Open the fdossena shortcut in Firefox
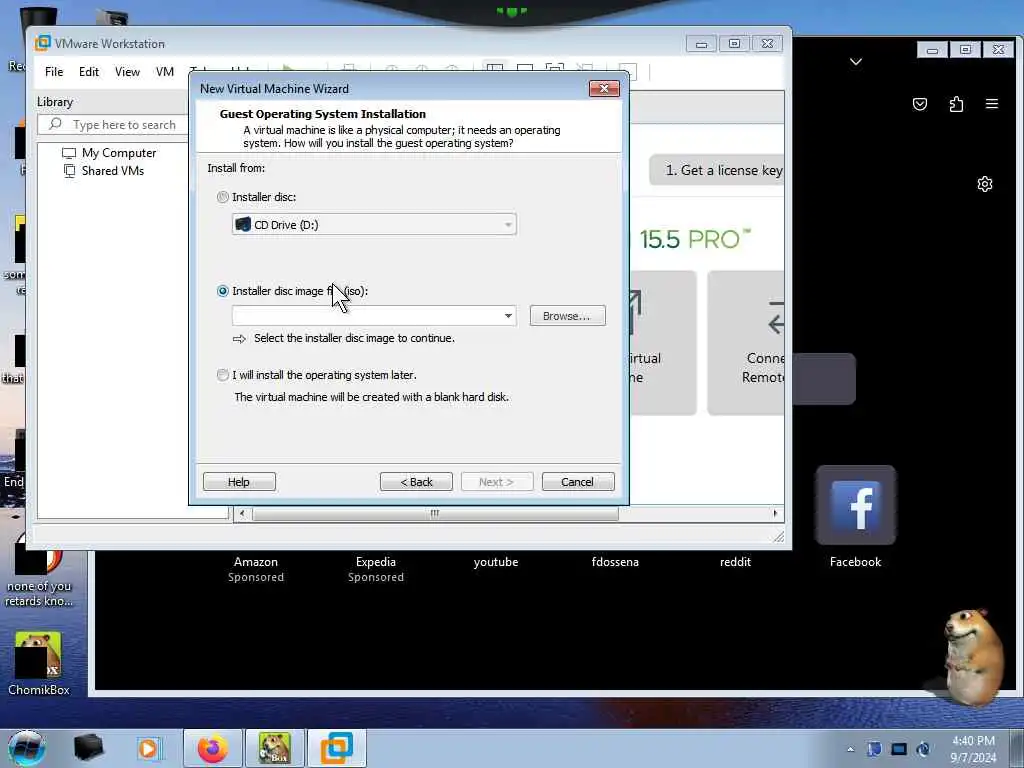1024x768 pixels. 615,562
